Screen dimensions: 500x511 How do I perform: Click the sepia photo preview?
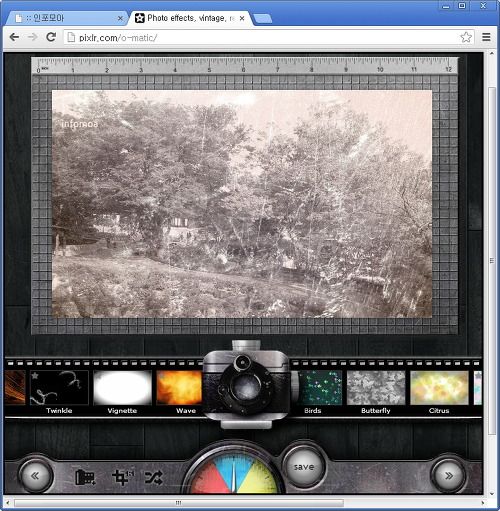coord(242,204)
